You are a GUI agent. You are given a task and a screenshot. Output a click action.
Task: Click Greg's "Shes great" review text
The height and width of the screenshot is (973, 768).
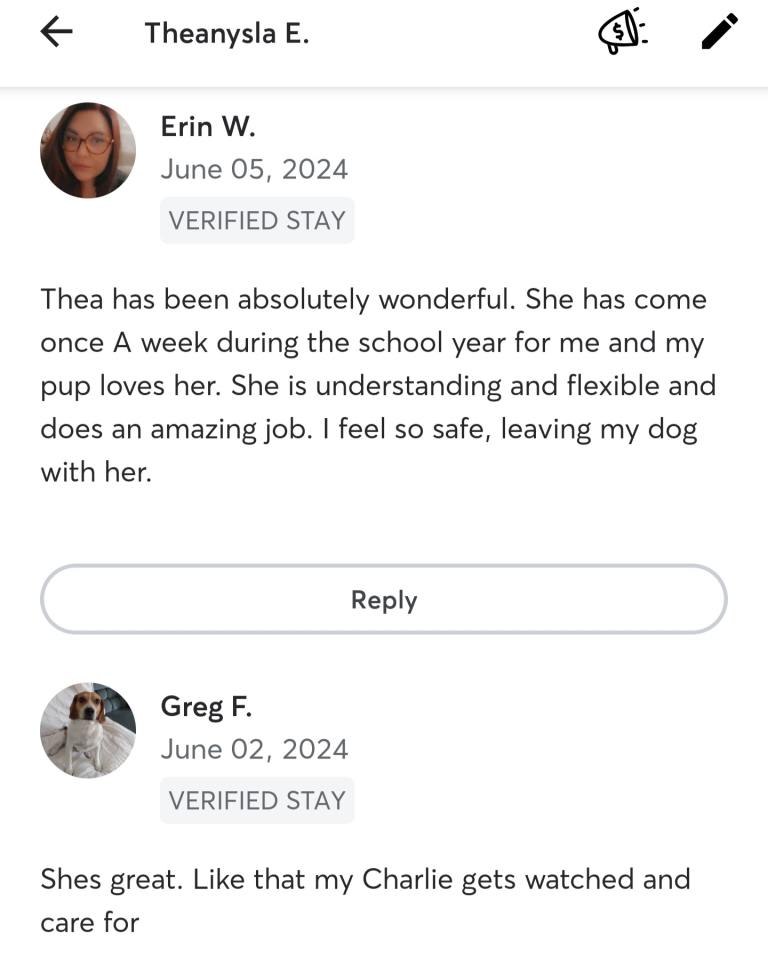[x=112, y=880]
